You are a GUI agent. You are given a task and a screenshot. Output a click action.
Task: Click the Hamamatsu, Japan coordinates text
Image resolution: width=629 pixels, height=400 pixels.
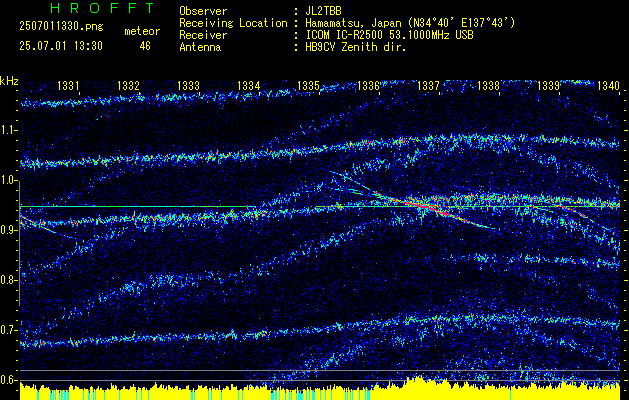(x=410, y=23)
